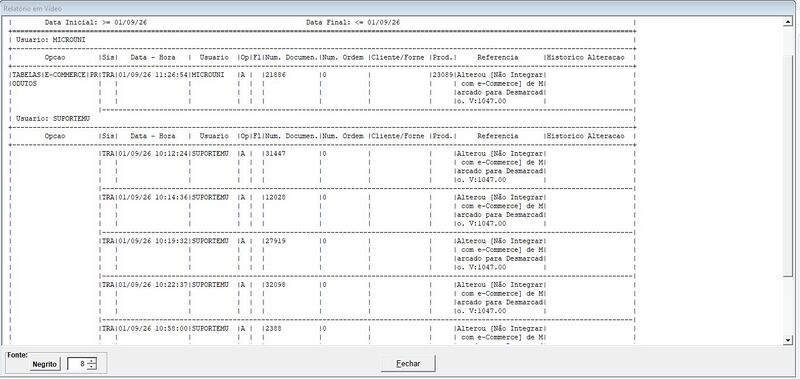Viewport: 800px width, 379px height.
Task: Click timestamp 01/09/26 10:12:24
Action: point(154,154)
